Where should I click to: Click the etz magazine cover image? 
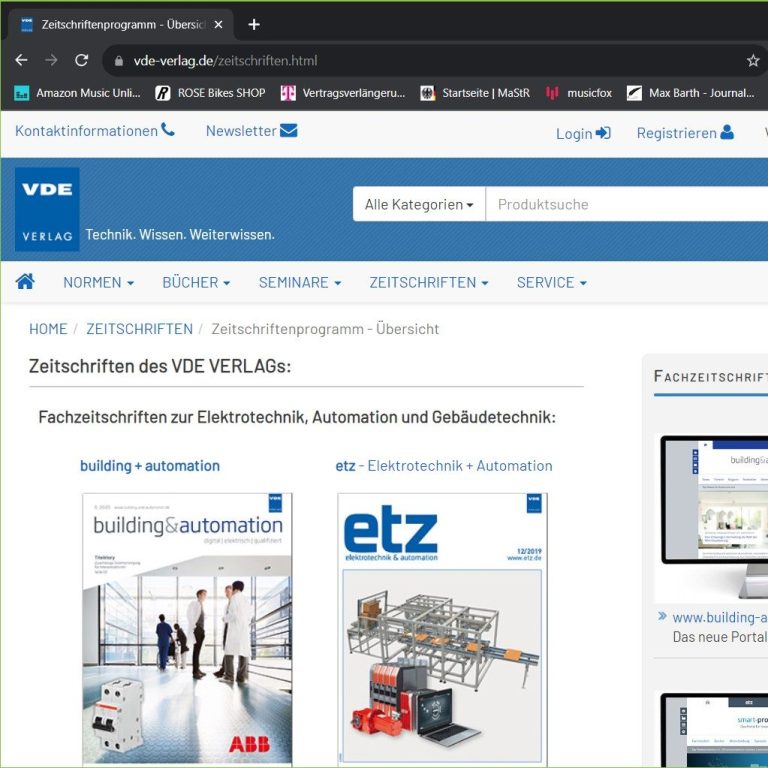[442, 630]
